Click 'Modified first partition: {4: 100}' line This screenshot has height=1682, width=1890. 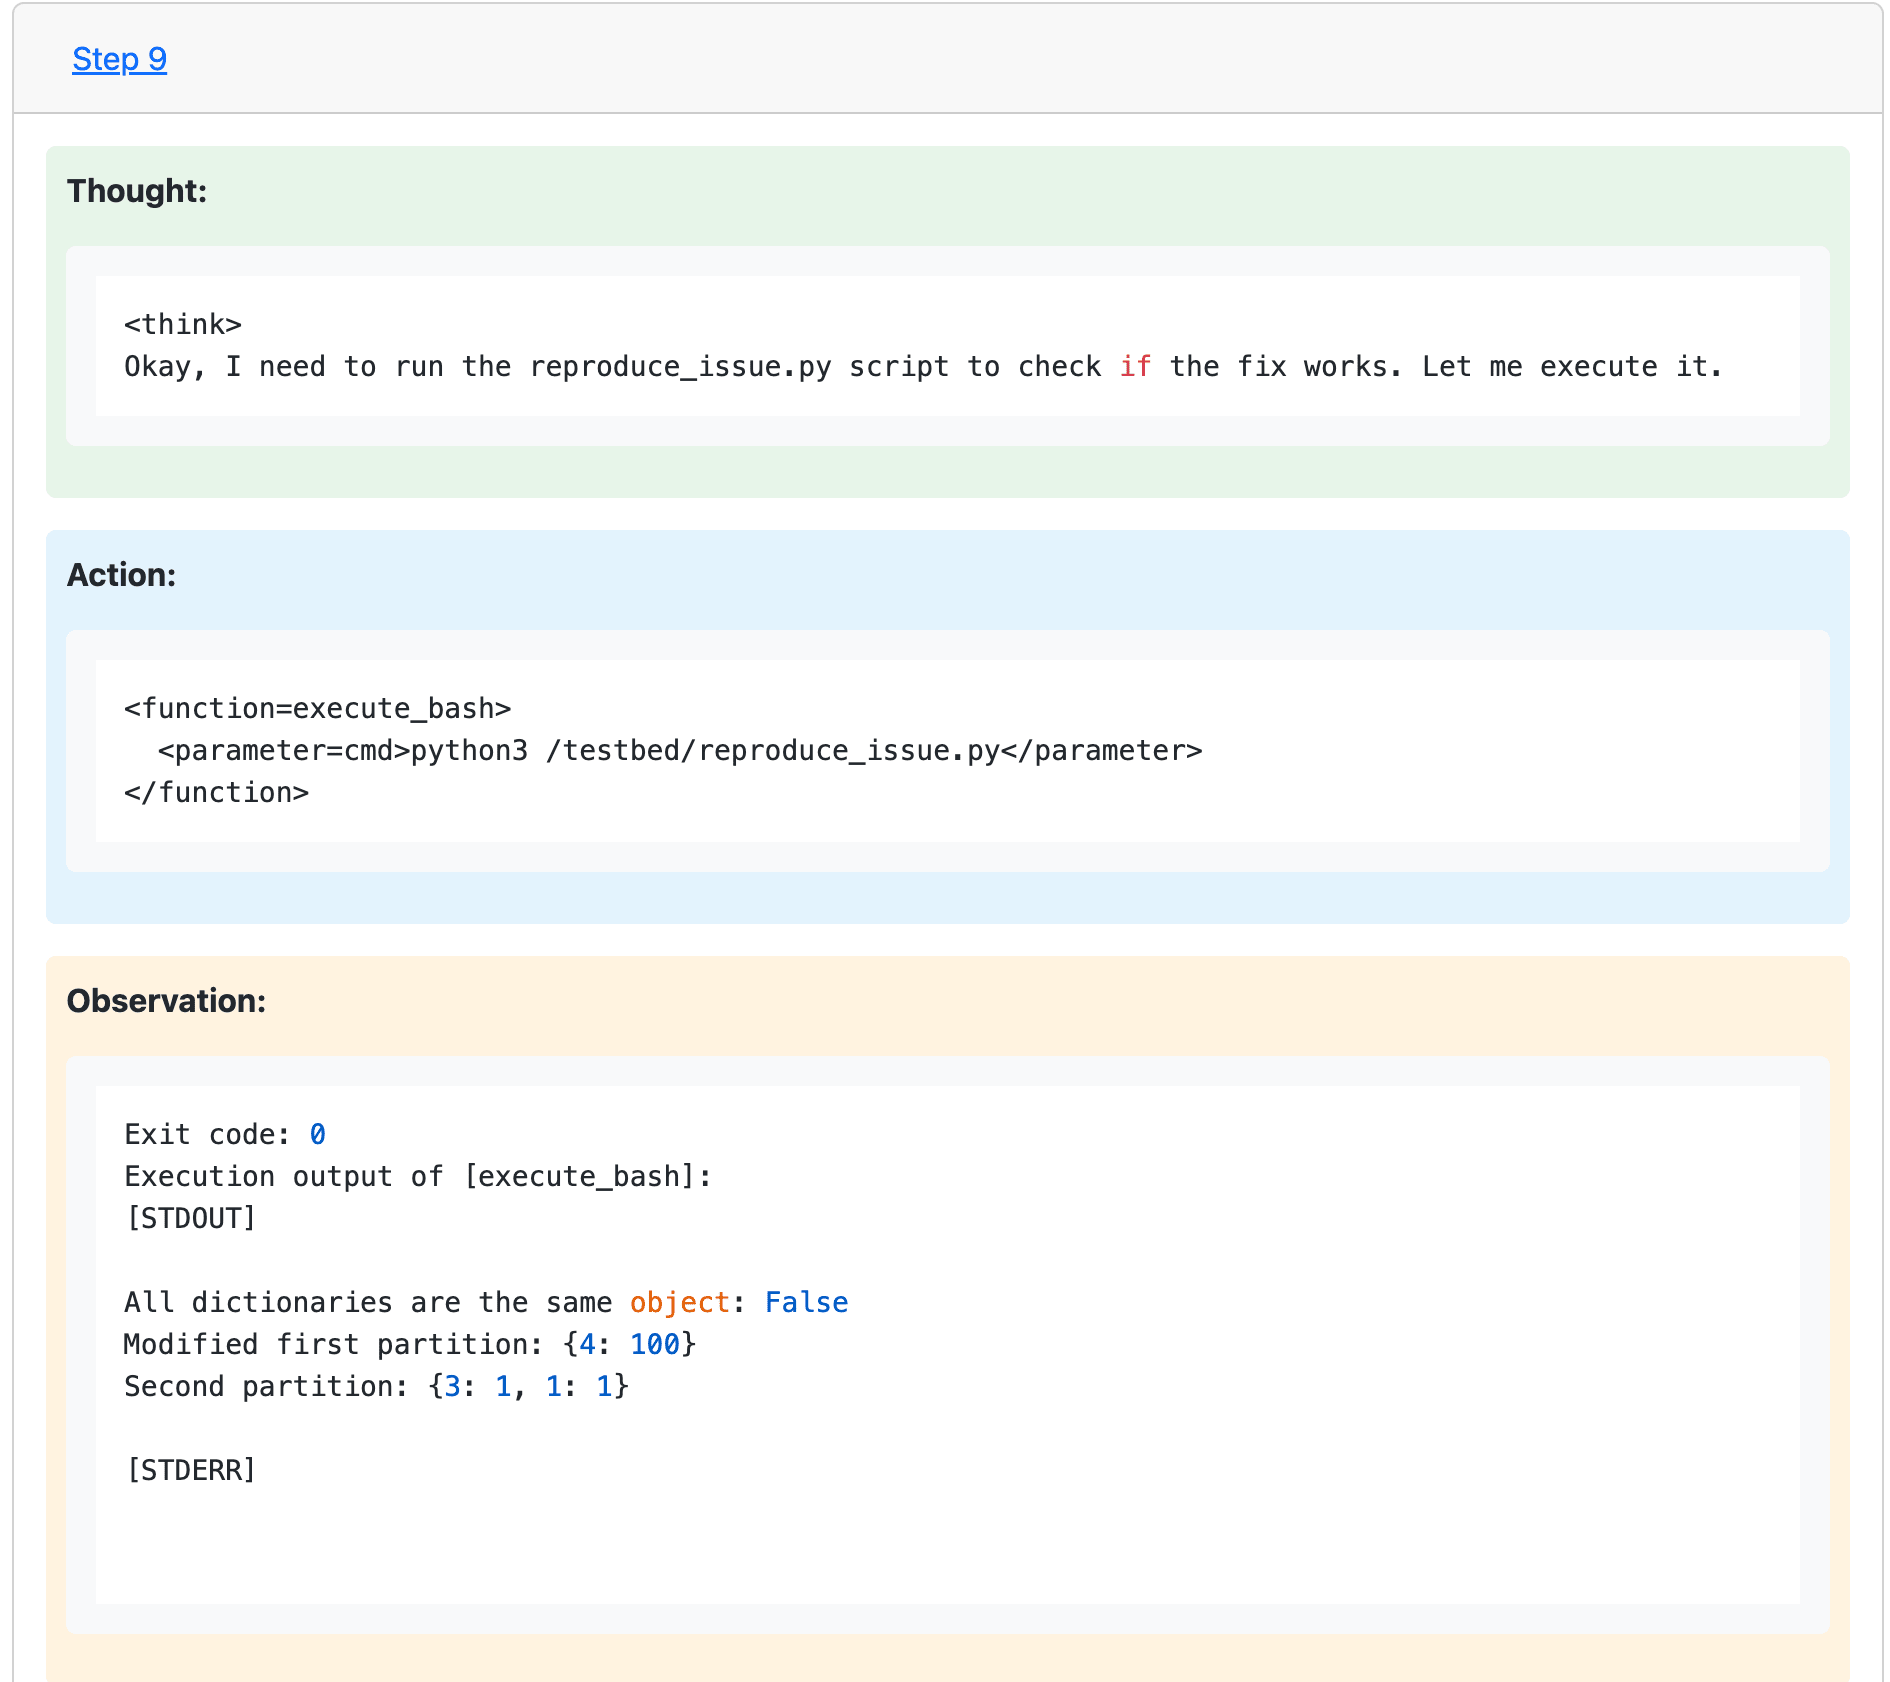(x=410, y=1345)
